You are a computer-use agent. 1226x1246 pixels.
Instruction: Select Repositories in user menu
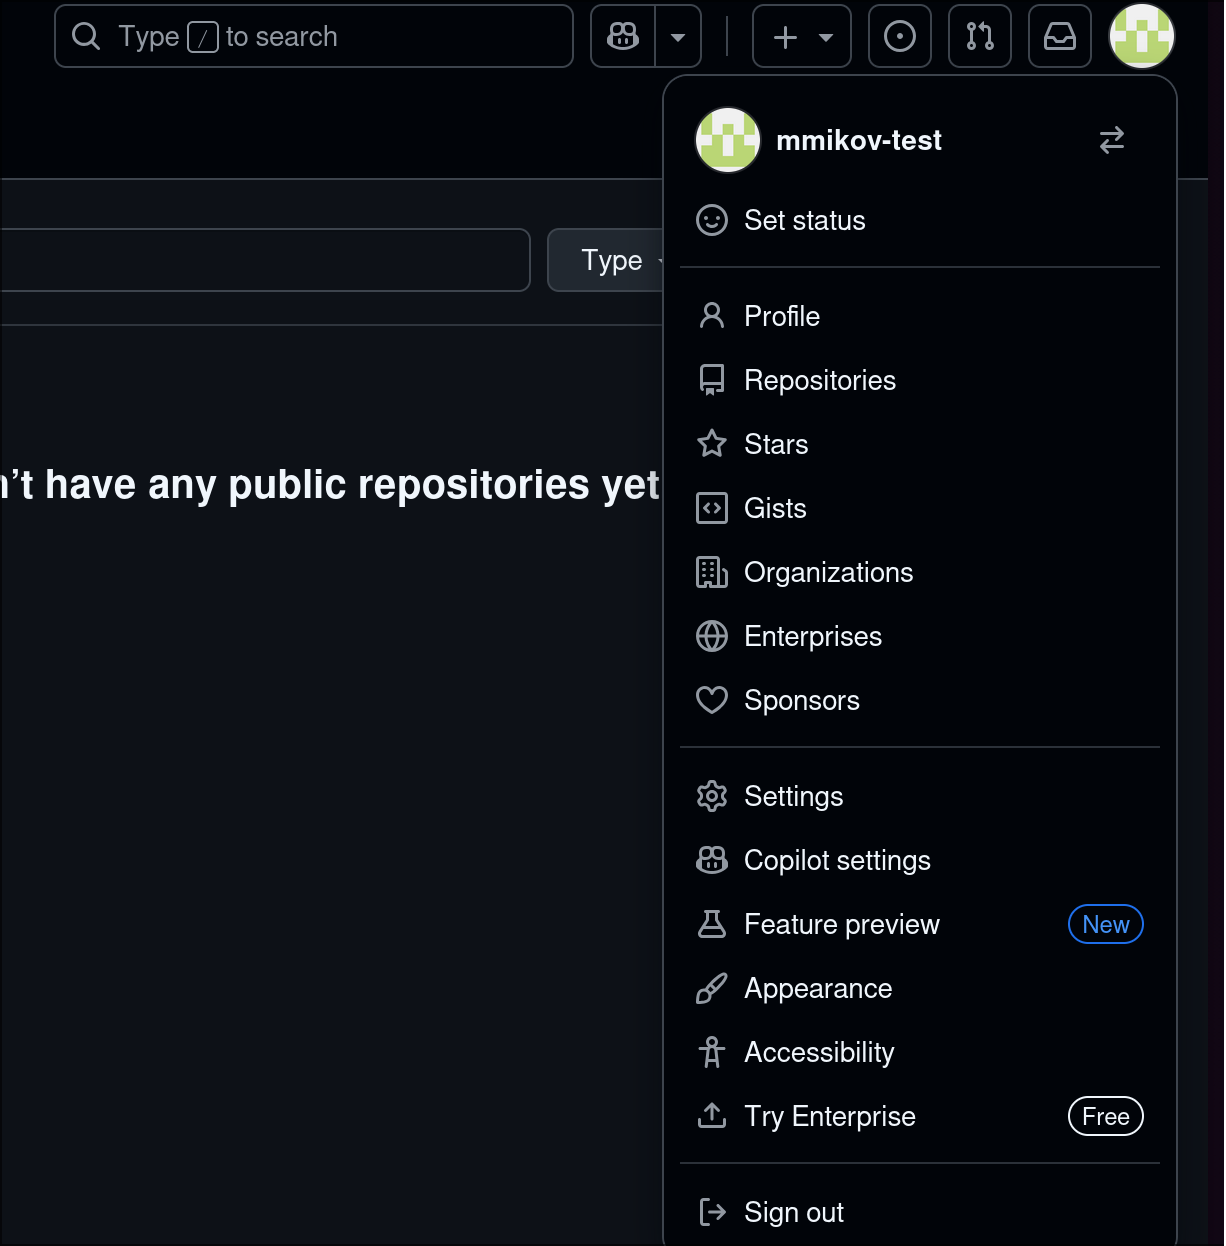tap(820, 380)
